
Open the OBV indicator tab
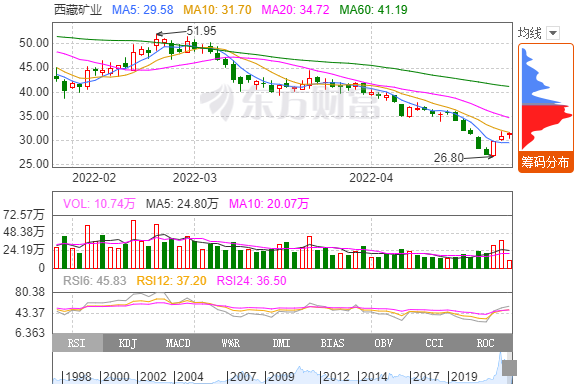(x=384, y=343)
